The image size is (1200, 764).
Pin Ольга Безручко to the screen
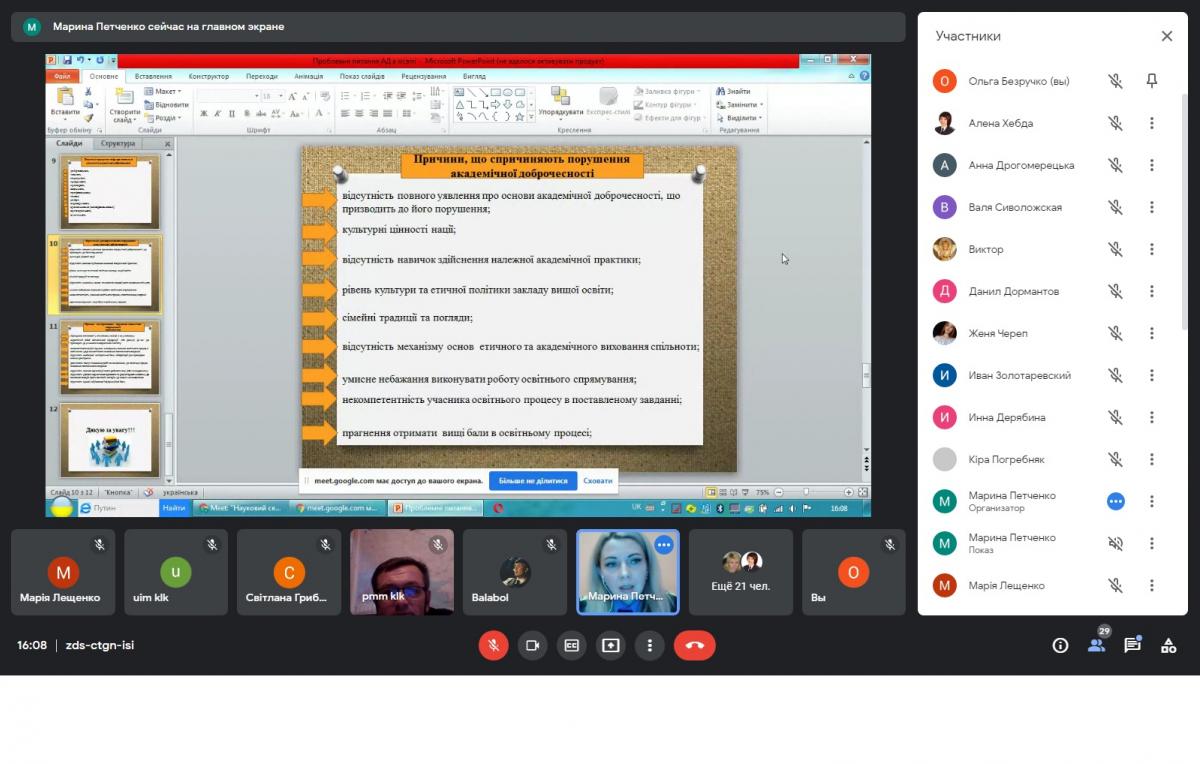(x=1152, y=81)
